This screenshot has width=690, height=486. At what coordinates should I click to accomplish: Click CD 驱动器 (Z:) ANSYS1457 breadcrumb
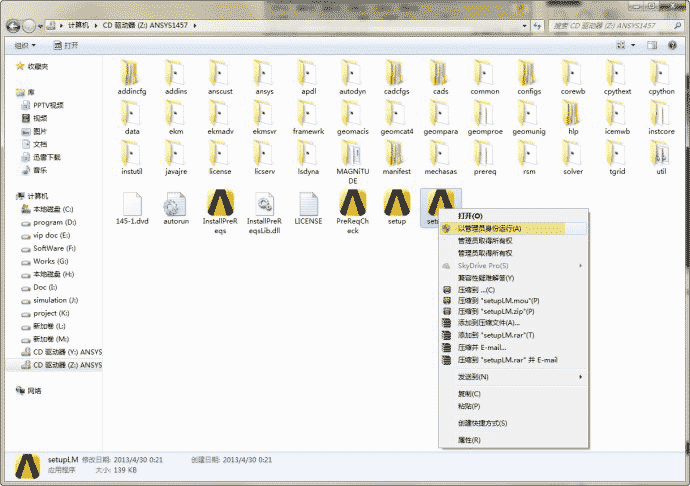(145, 26)
